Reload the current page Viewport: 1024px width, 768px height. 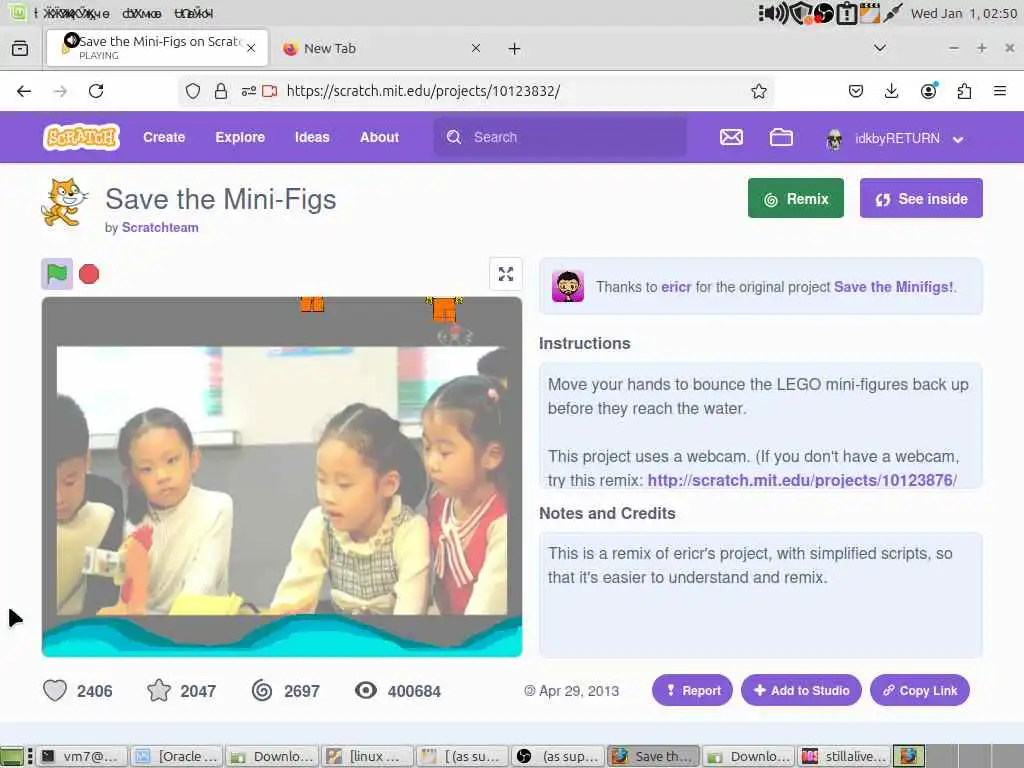pos(96,91)
